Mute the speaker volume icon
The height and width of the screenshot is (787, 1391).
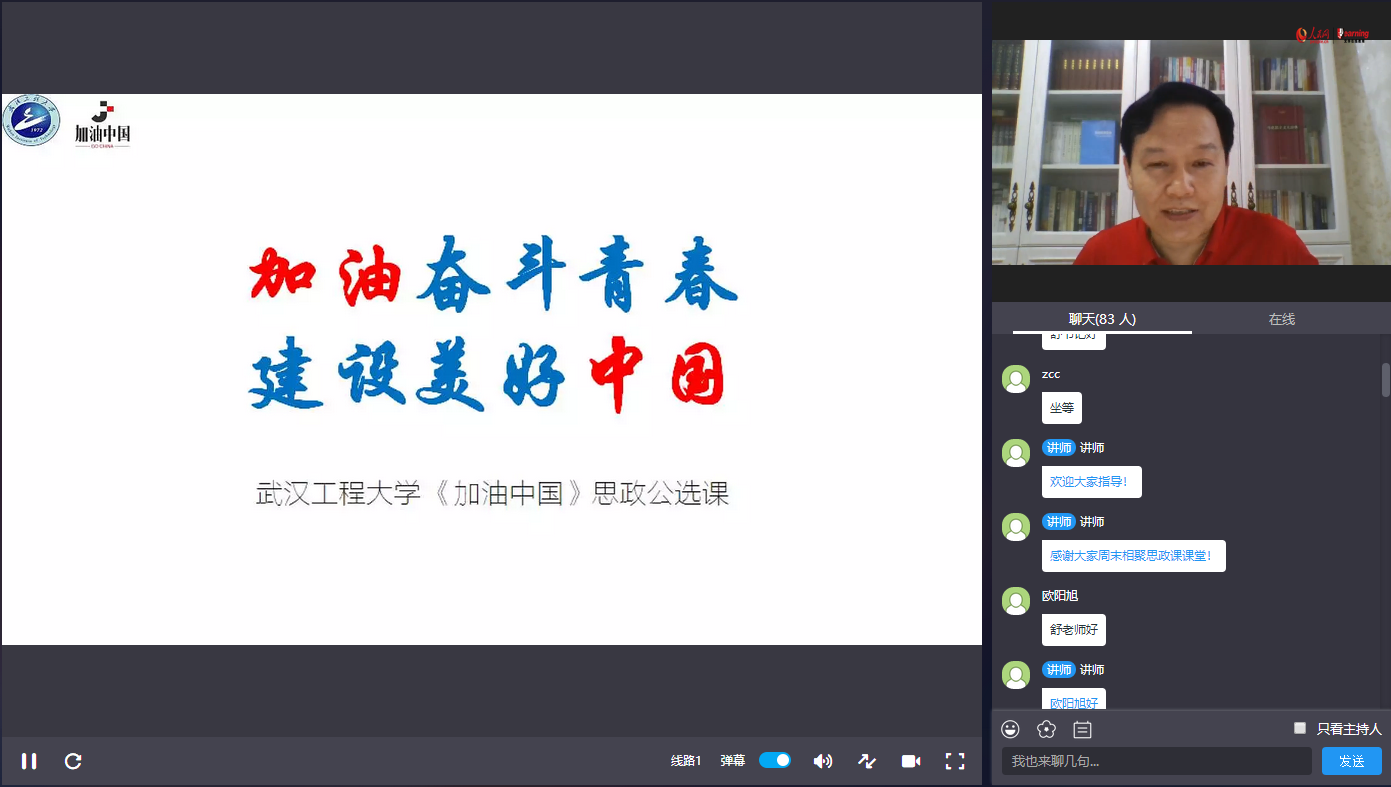822,761
